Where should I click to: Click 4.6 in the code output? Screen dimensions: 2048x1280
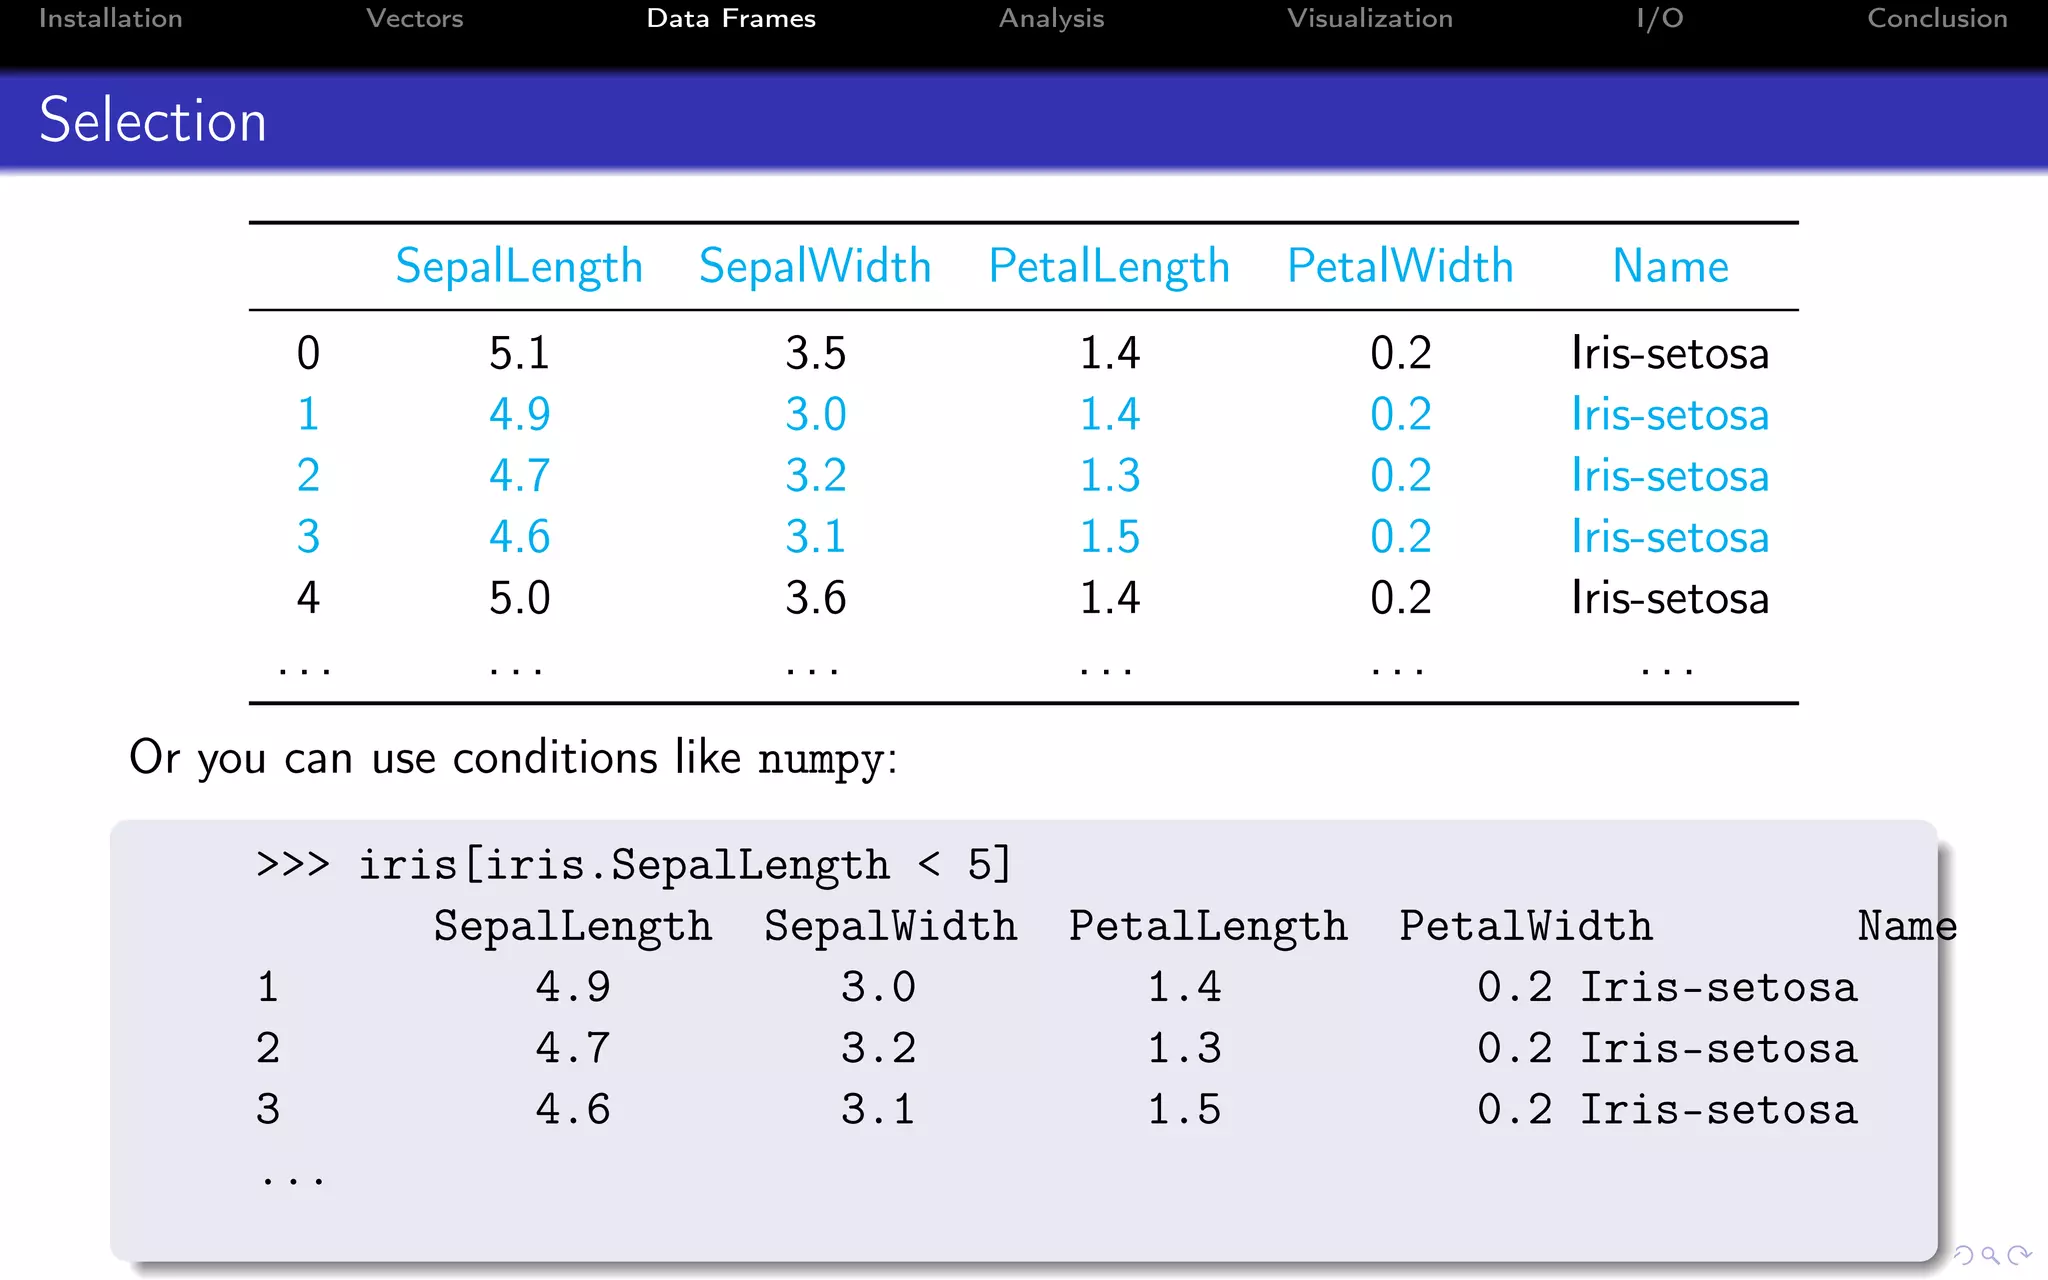tap(573, 1110)
